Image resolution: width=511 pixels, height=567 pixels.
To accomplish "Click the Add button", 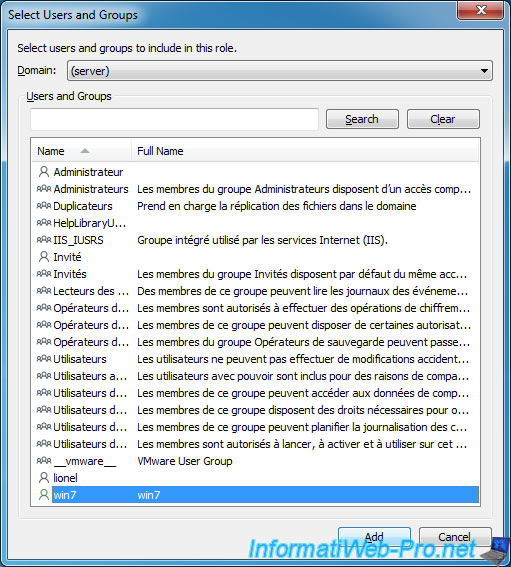I will coord(374,537).
